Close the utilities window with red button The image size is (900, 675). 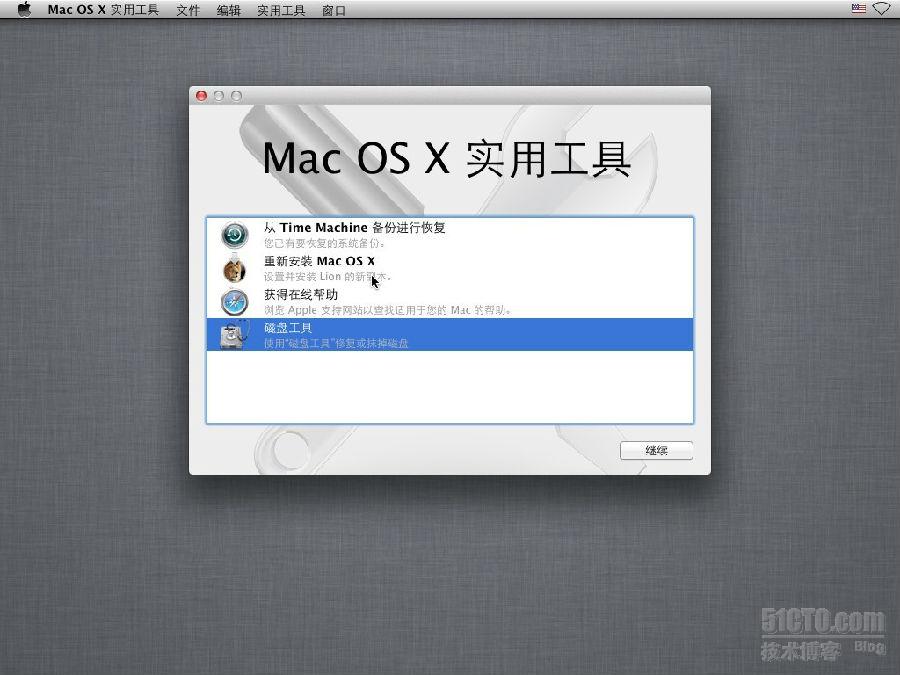point(201,96)
